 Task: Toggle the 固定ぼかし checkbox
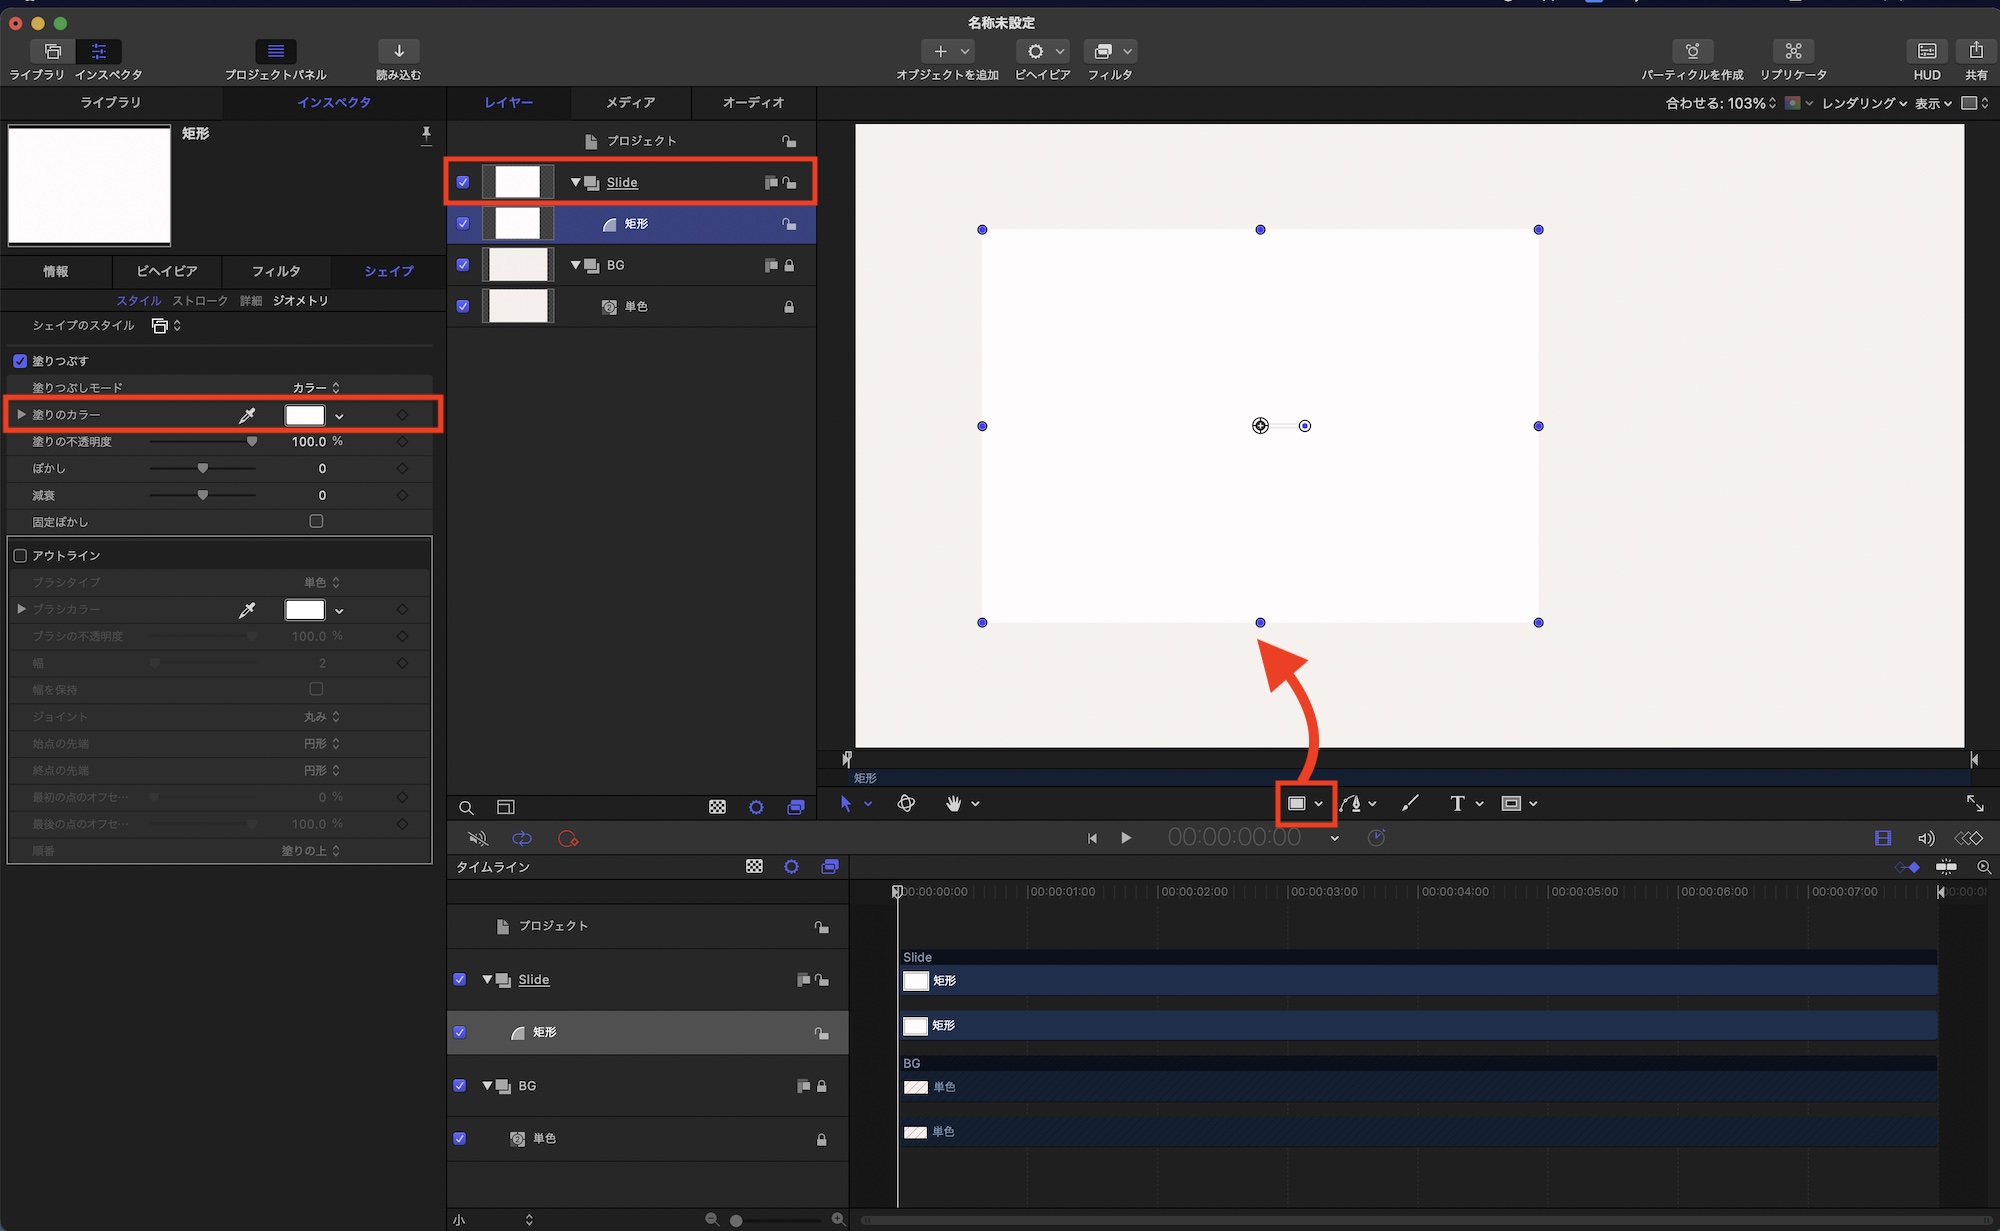pyautogui.click(x=316, y=521)
